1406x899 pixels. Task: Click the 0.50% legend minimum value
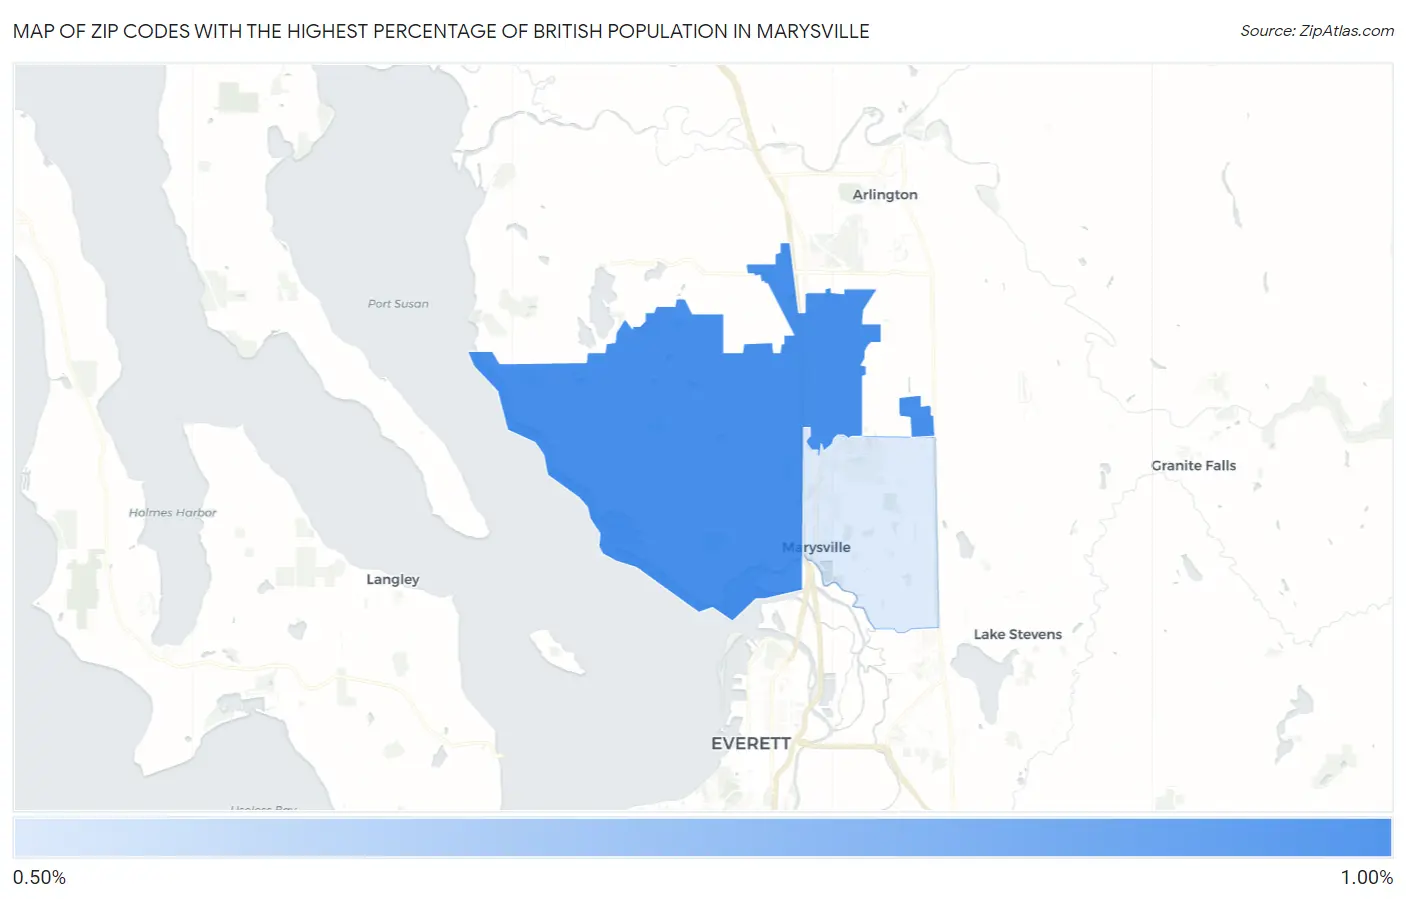39,878
